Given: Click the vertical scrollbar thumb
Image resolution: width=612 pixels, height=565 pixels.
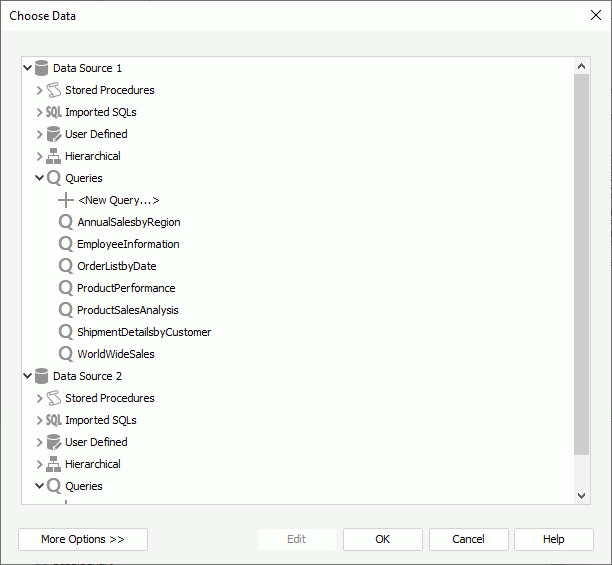Looking at the screenshot, I should coord(581,264).
